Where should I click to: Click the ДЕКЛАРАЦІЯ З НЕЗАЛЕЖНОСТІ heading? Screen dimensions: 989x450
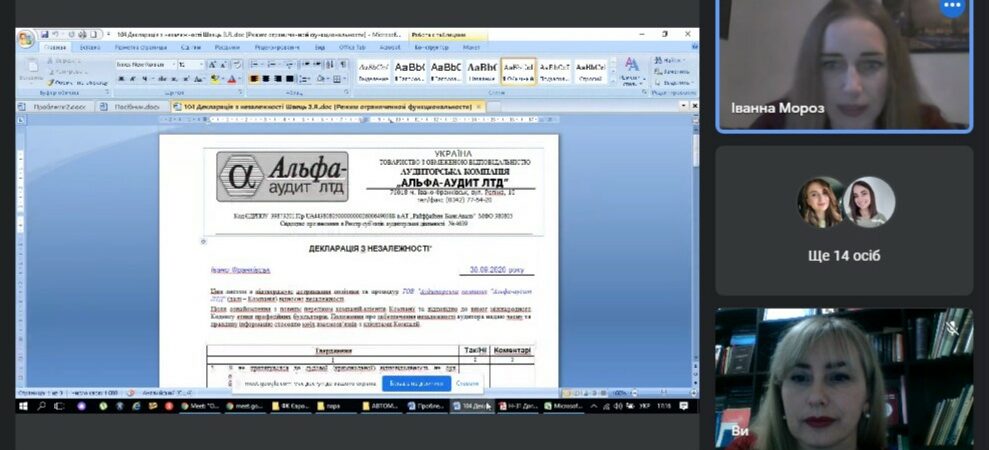370,249
